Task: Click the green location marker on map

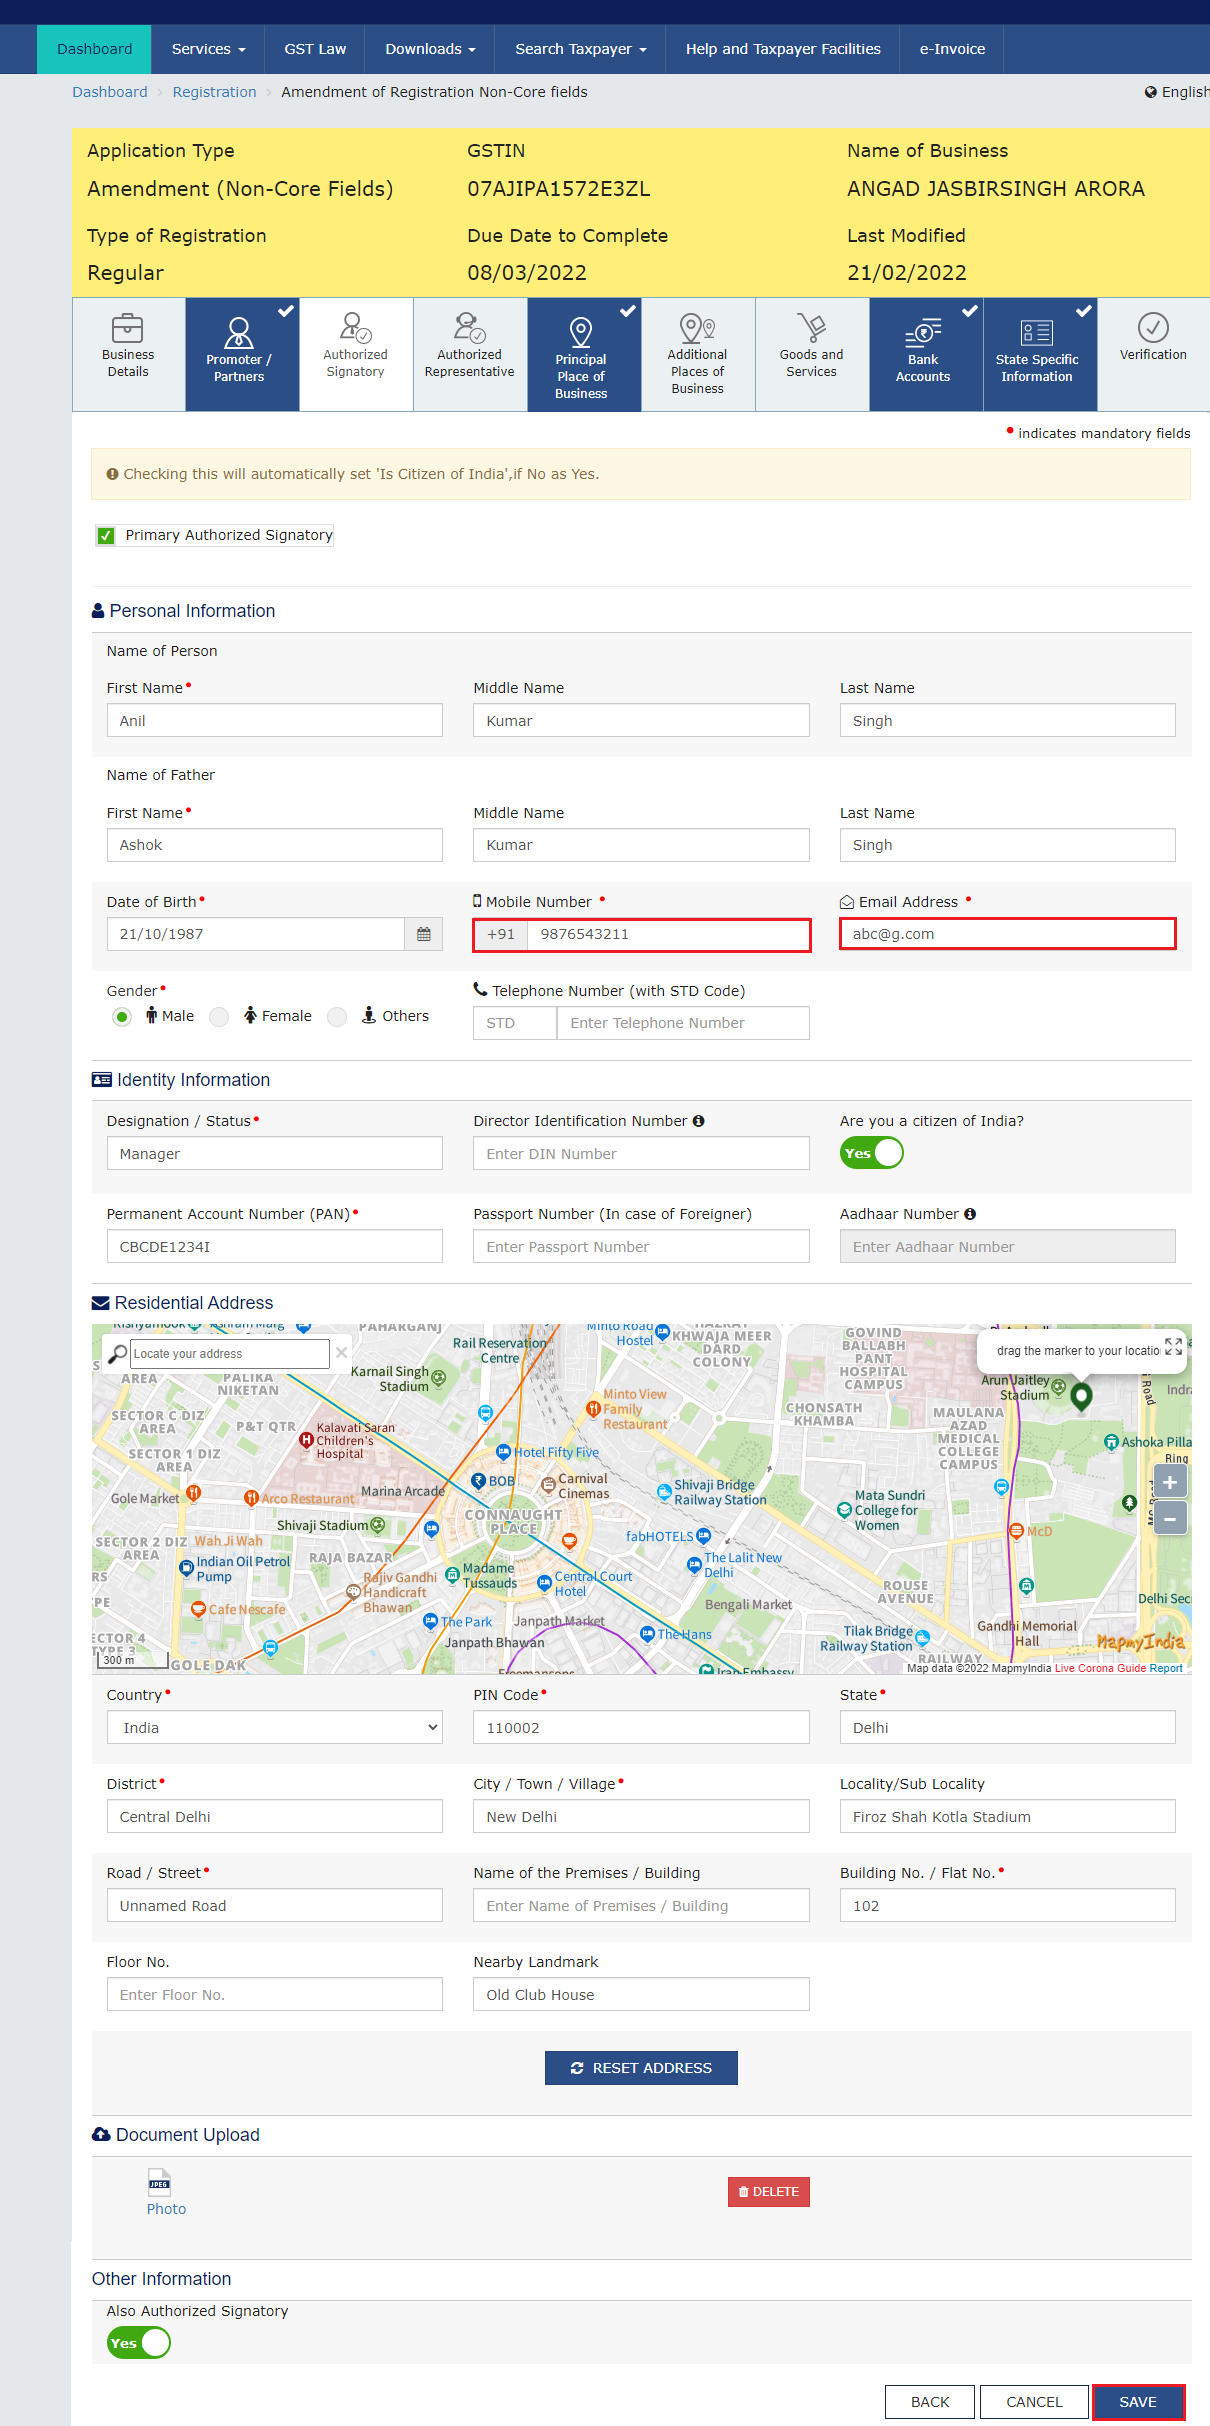Action: point(1081,1394)
